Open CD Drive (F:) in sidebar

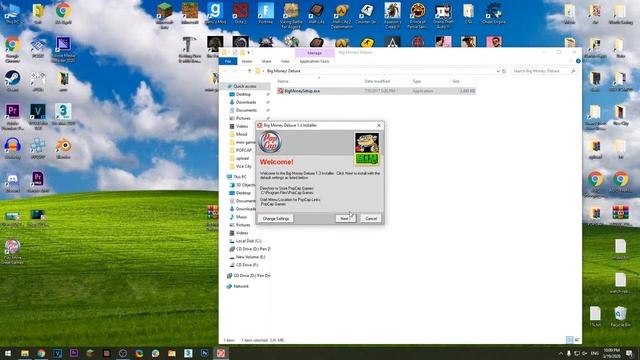[247, 265]
